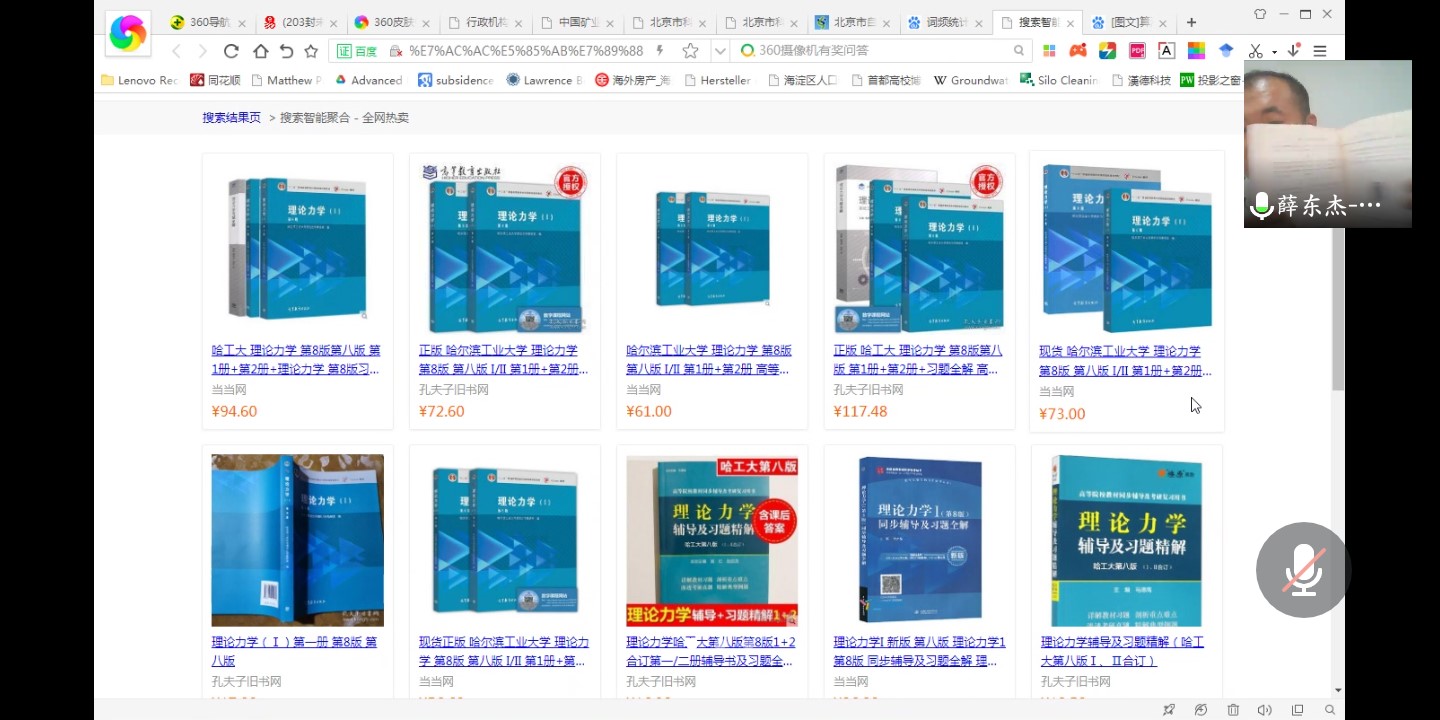Viewport: 1440px width, 720px height.
Task: Open the ¥61.00 product thumbnail
Action: point(712,247)
